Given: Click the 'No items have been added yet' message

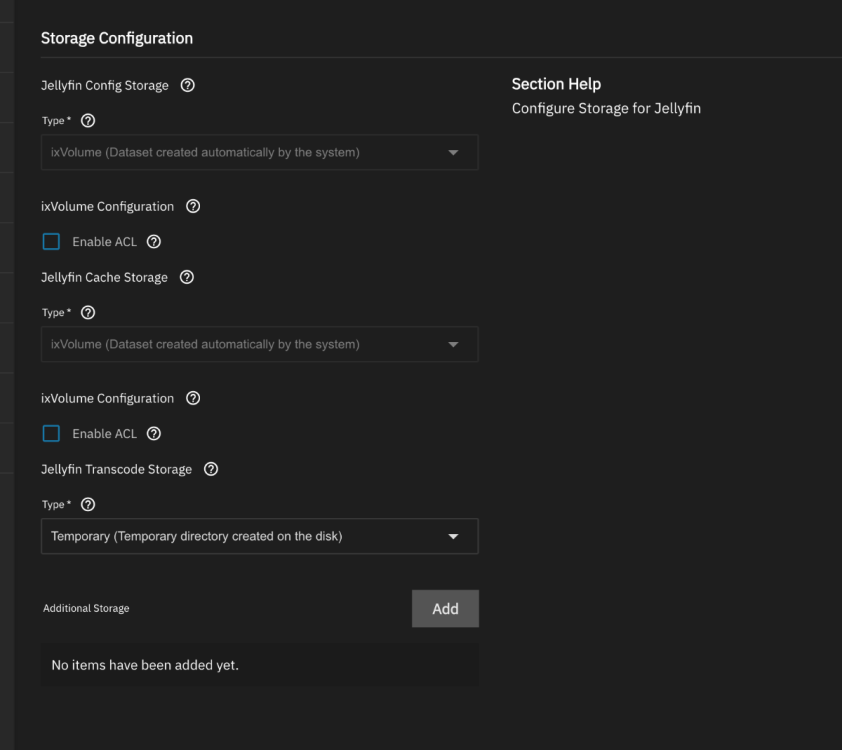Looking at the screenshot, I should [x=145, y=665].
